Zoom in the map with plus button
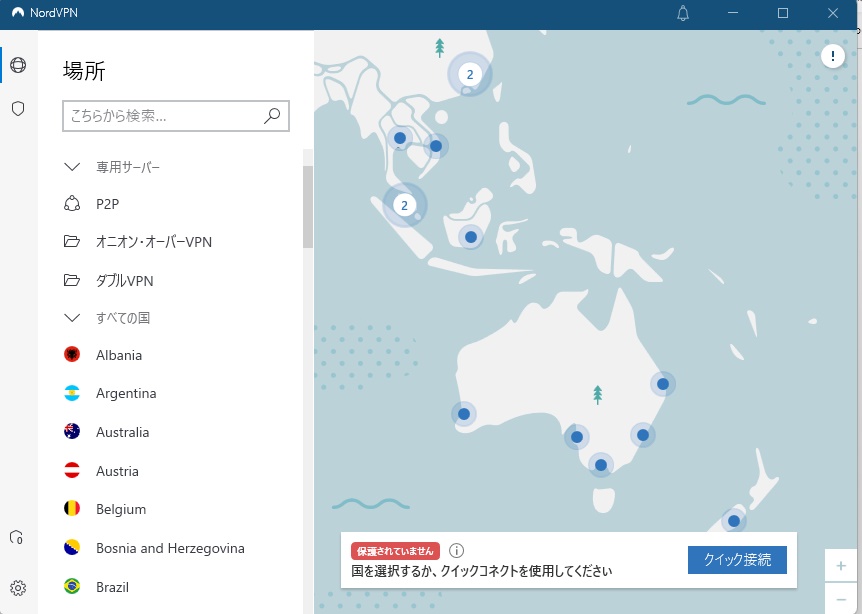862x614 pixels. point(841,566)
